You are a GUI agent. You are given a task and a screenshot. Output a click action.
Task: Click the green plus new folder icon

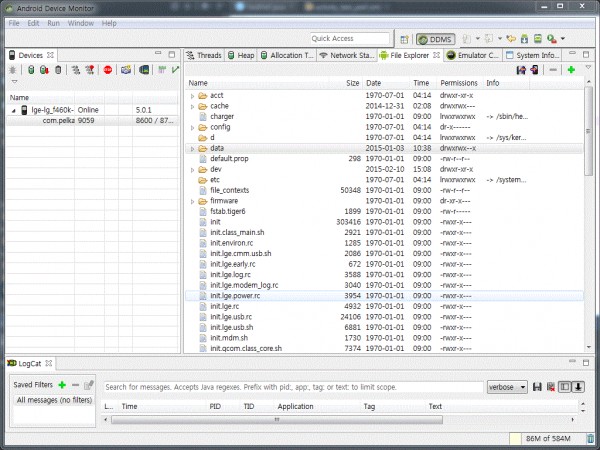click(x=571, y=70)
